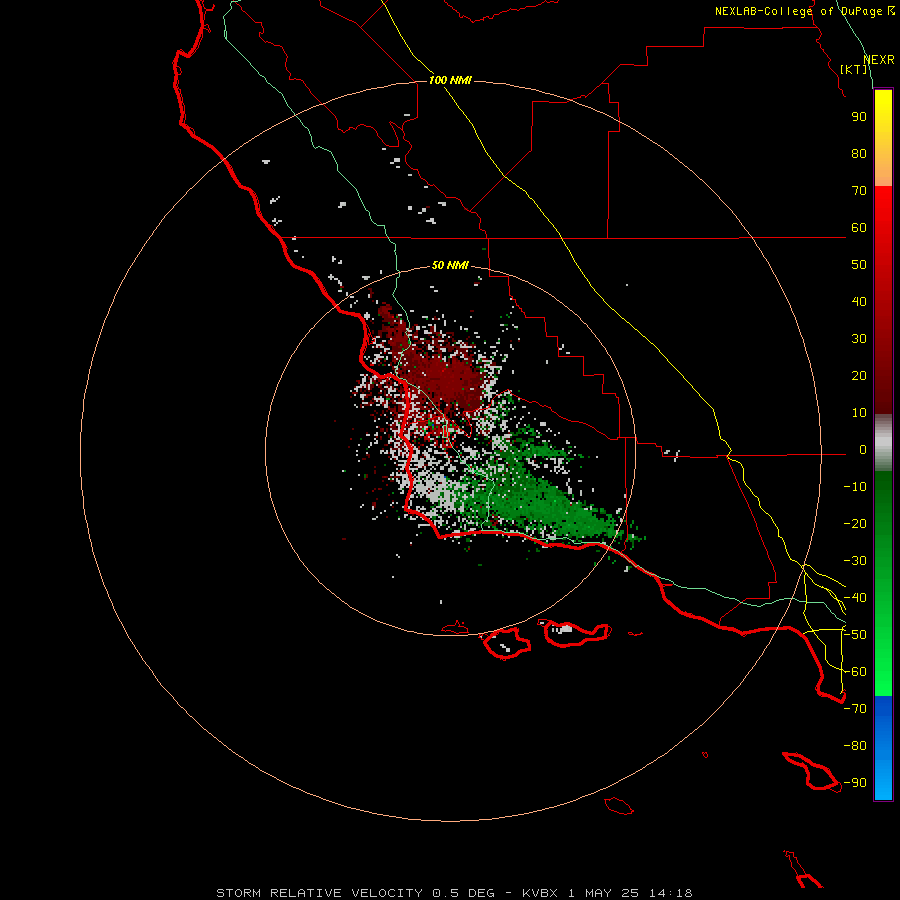Click the -40 value on the velocity scale
900x900 pixels.
coord(855,598)
